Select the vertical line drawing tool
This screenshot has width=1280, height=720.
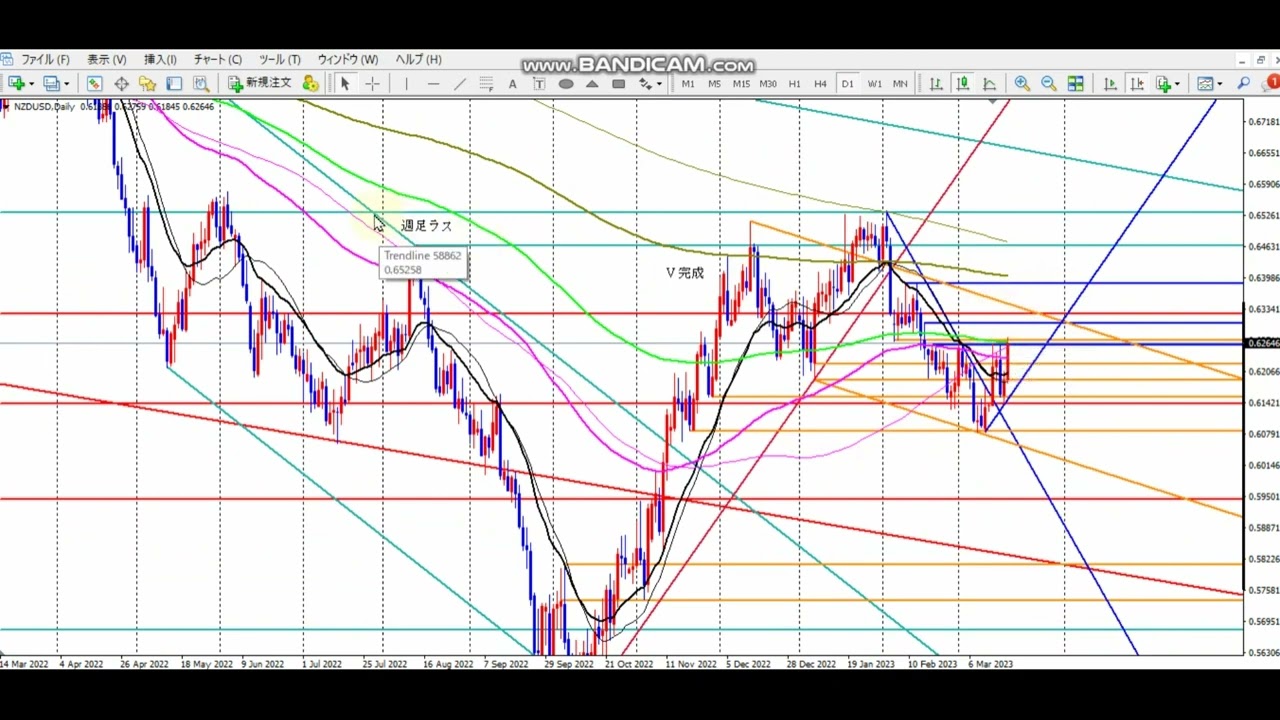[x=407, y=84]
